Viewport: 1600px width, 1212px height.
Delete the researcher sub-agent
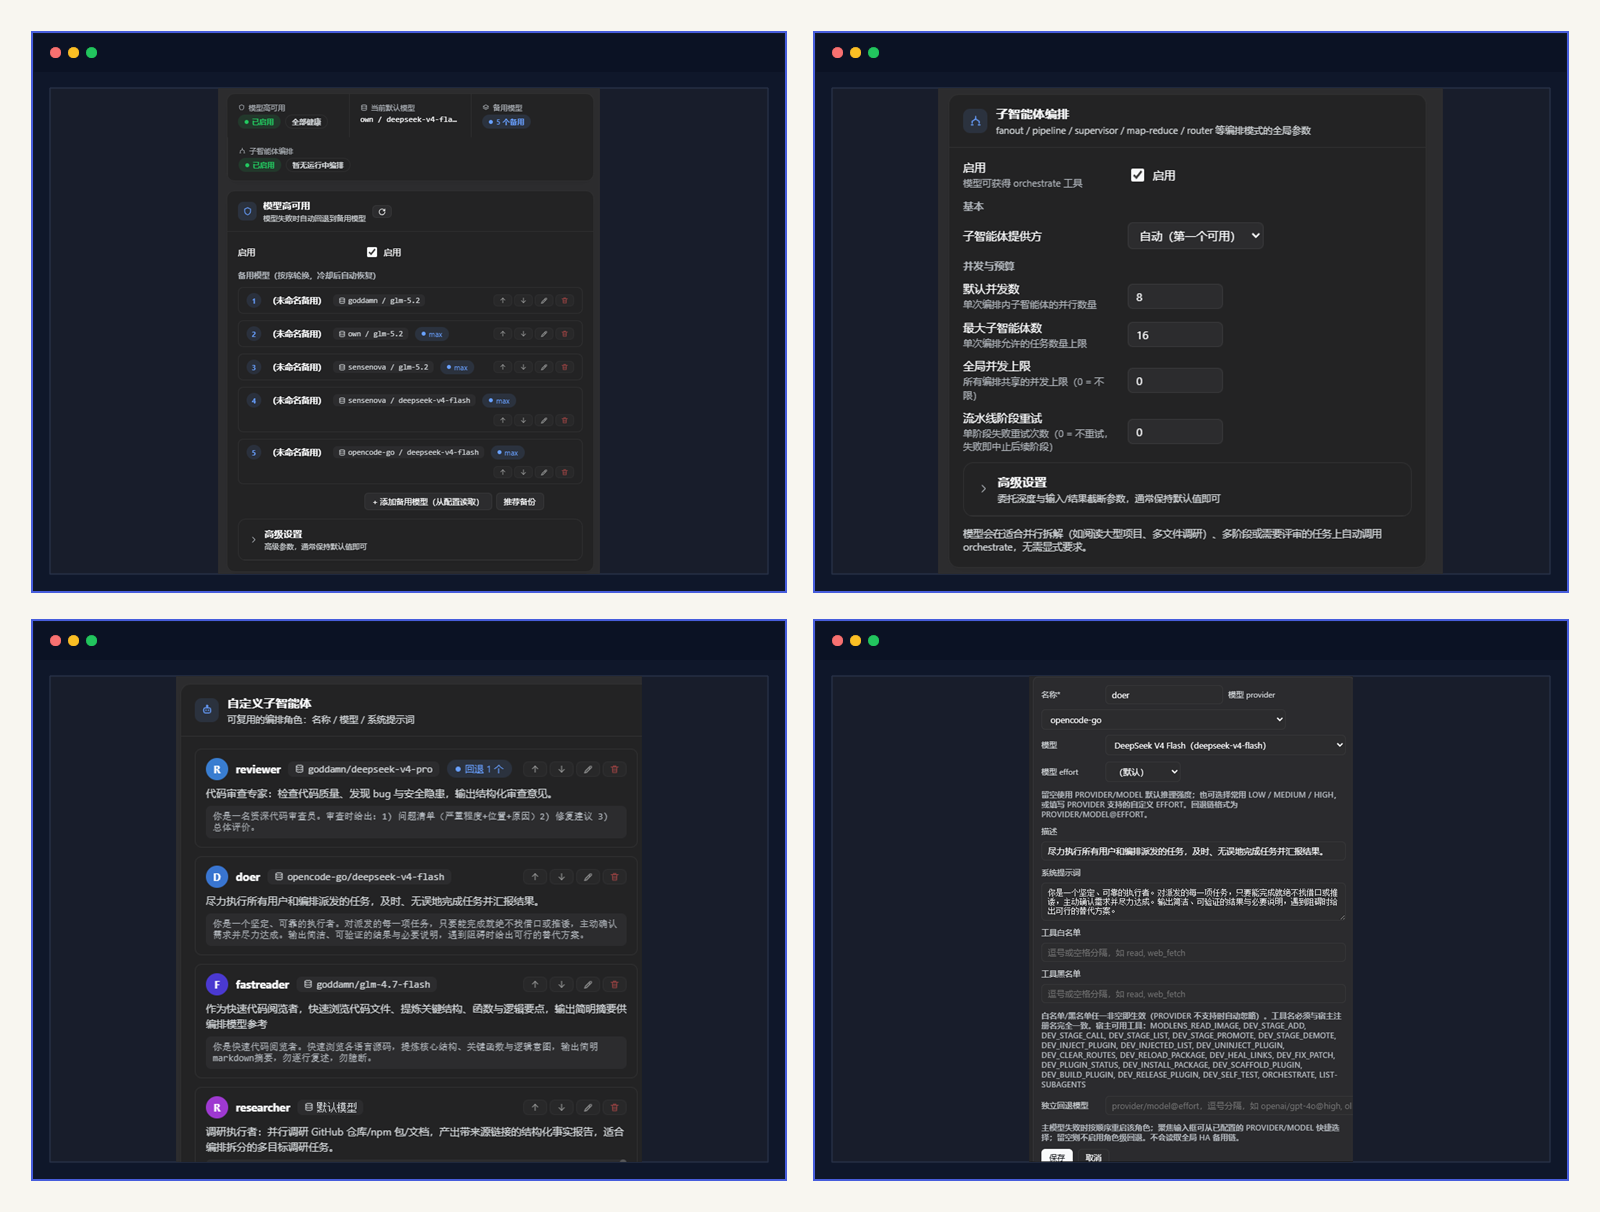click(x=615, y=1108)
